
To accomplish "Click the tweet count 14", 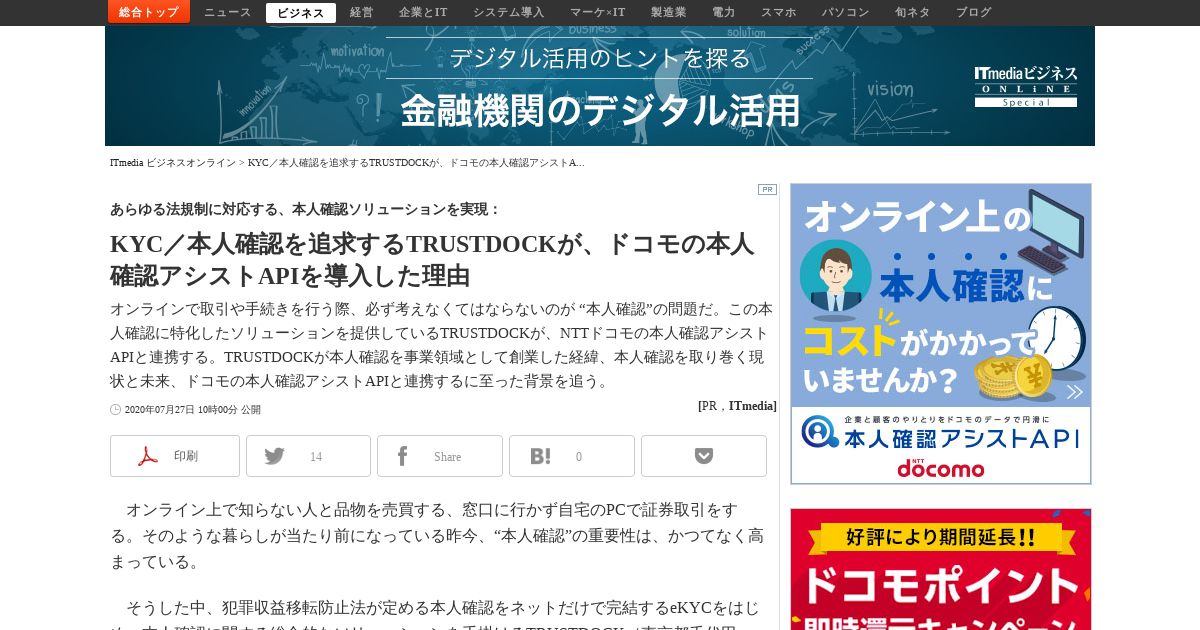I will [x=316, y=457].
